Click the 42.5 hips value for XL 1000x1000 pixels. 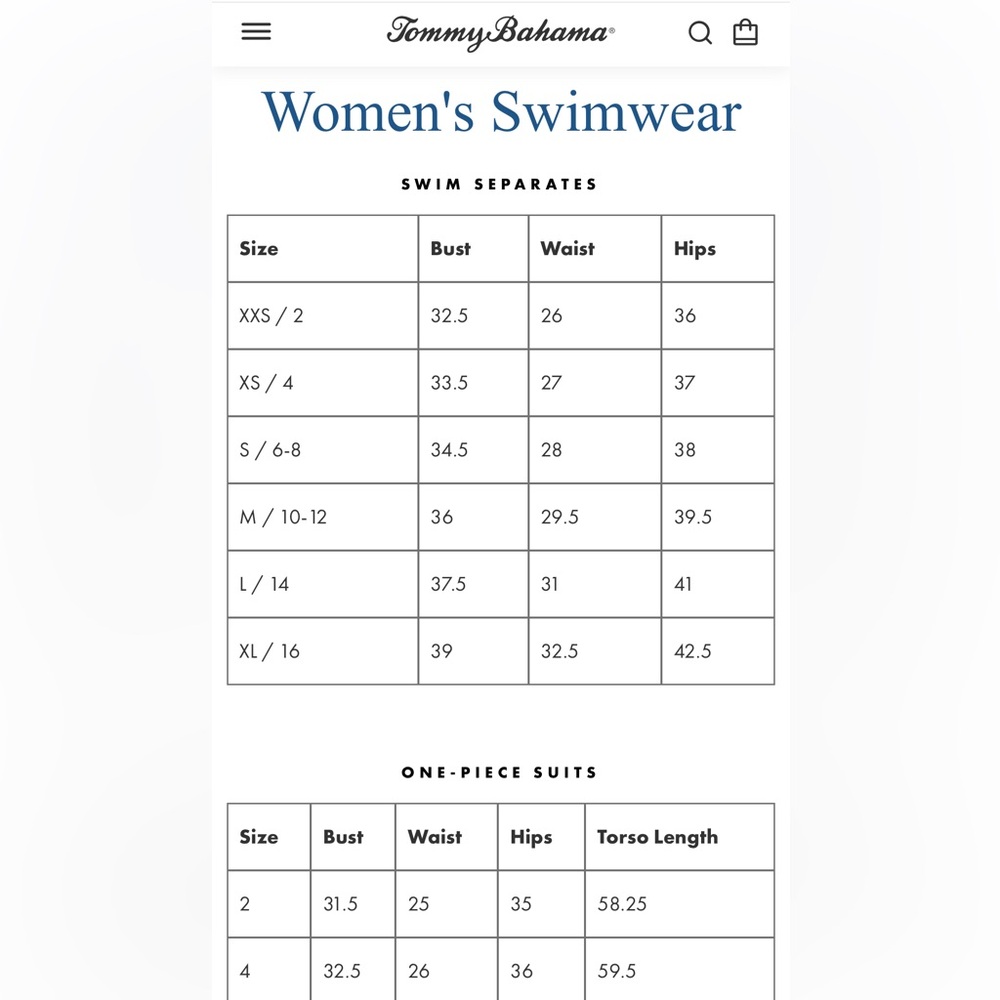pos(693,651)
